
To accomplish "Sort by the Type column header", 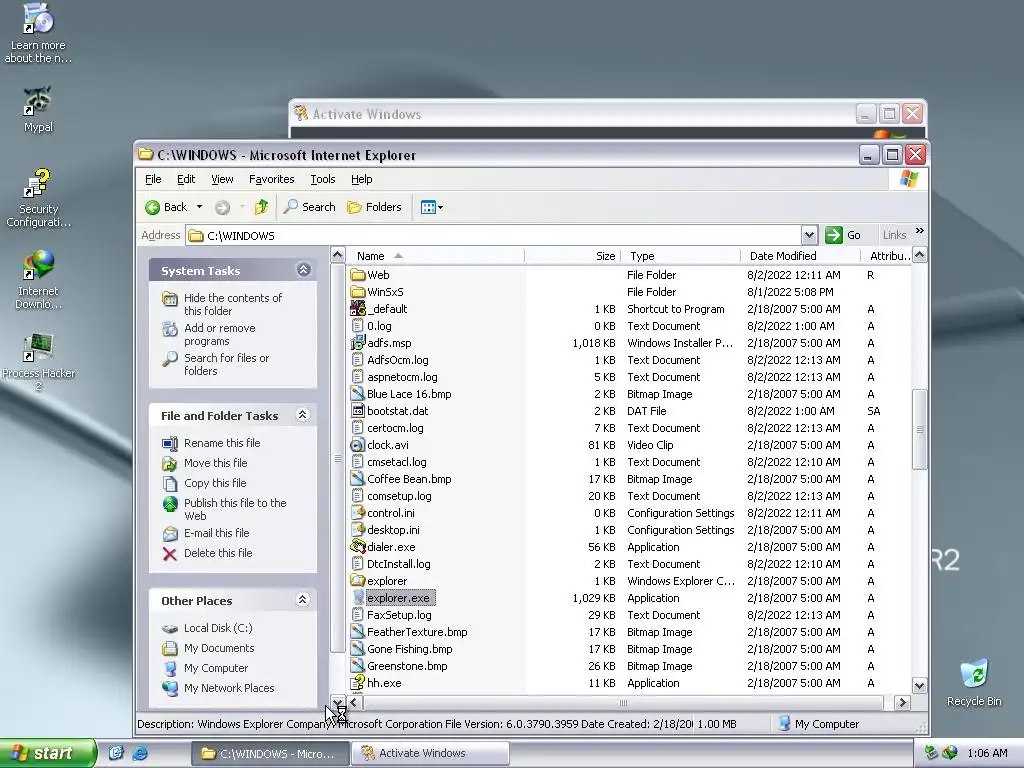I will tap(680, 256).
